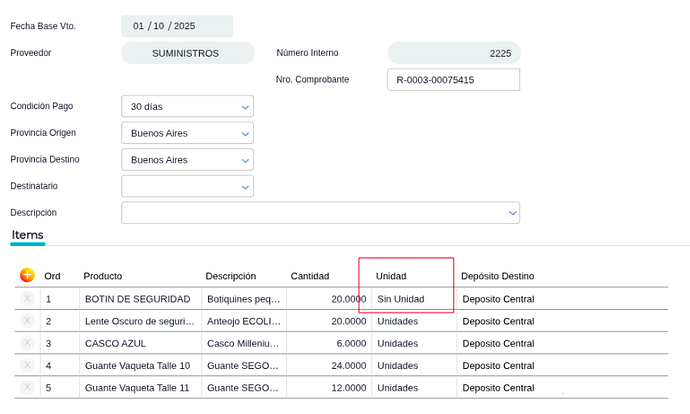Select the Proveedor SUMINISTROS field
Image resolution: width=690 pixels, height=414 pixels.
(x=185, y=53)
